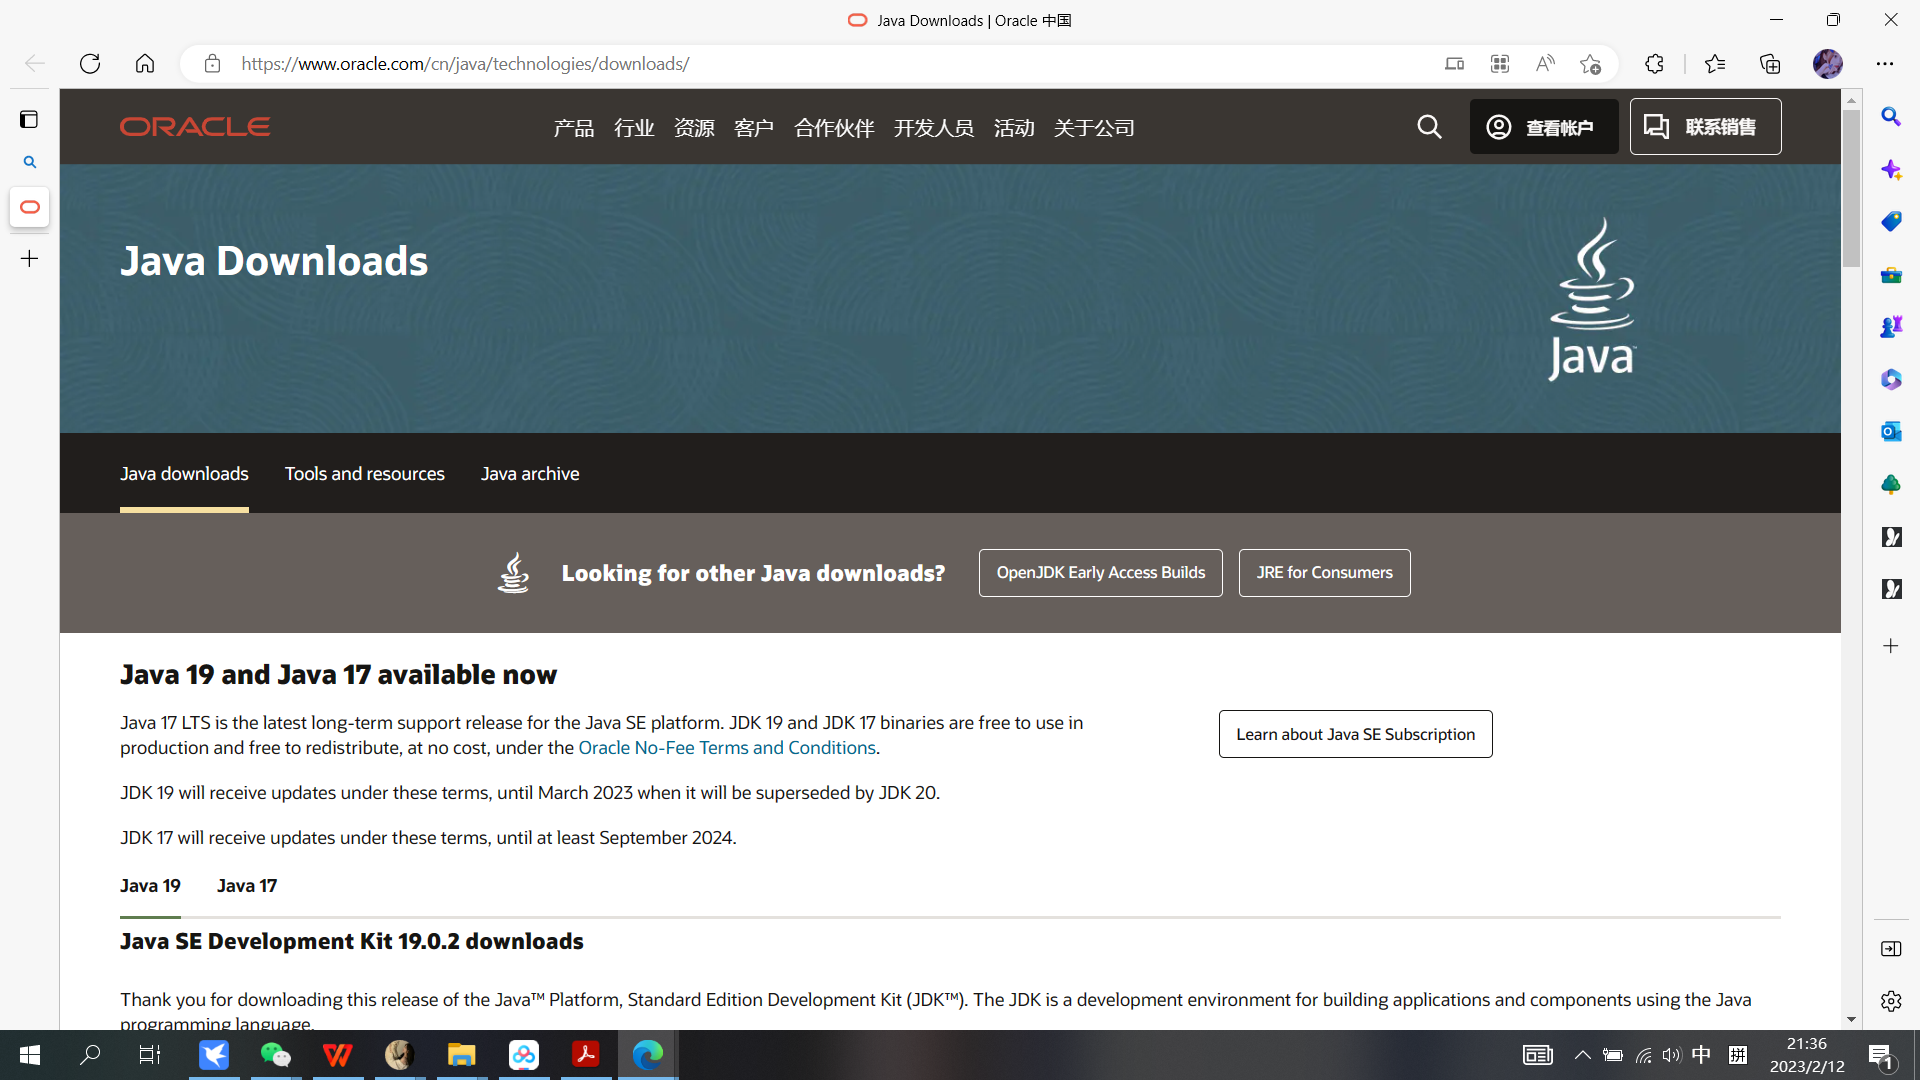Image resolution: width=1920 pixels, height=1080 pixels.
Task: Add this page to favorites
Action: [1590, 64]
